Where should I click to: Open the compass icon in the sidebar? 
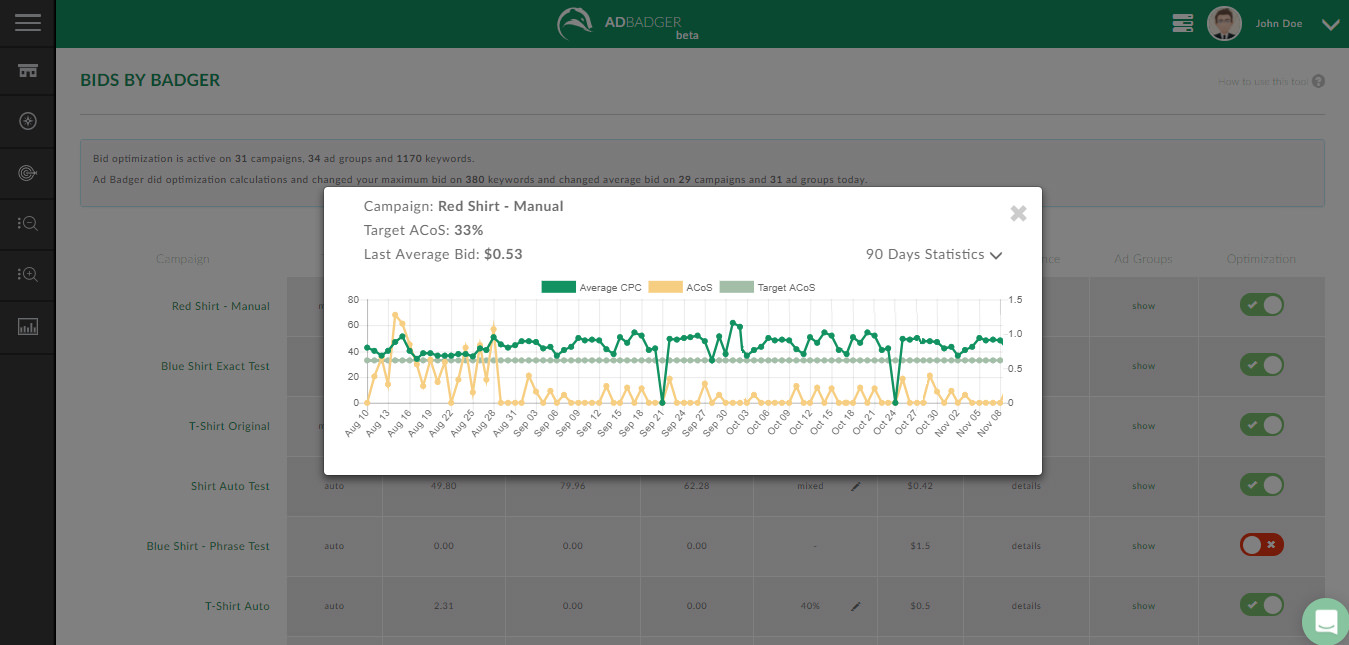pyautogui.click(x=28, y=122)
